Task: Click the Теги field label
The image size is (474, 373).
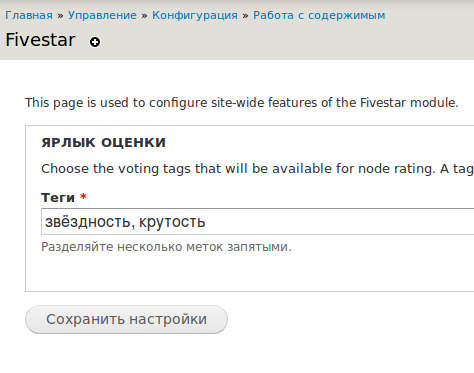Action: coord(58,198)
